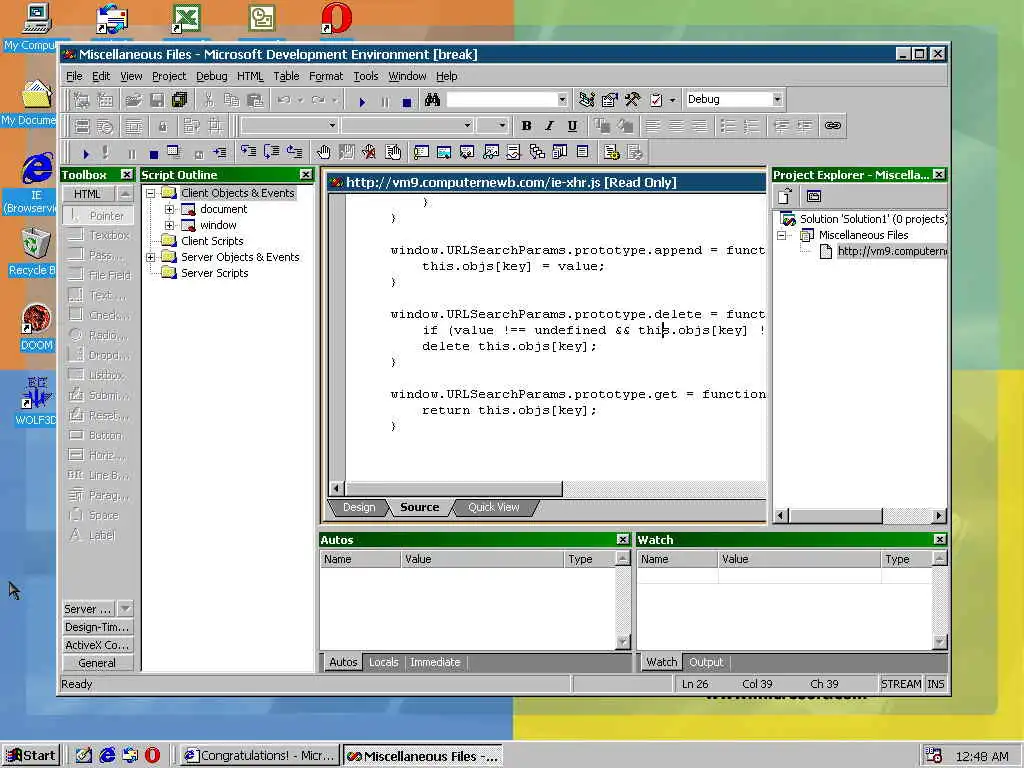
Task: Open the Task List button dropdown arrow
Action: click(673, 100)
